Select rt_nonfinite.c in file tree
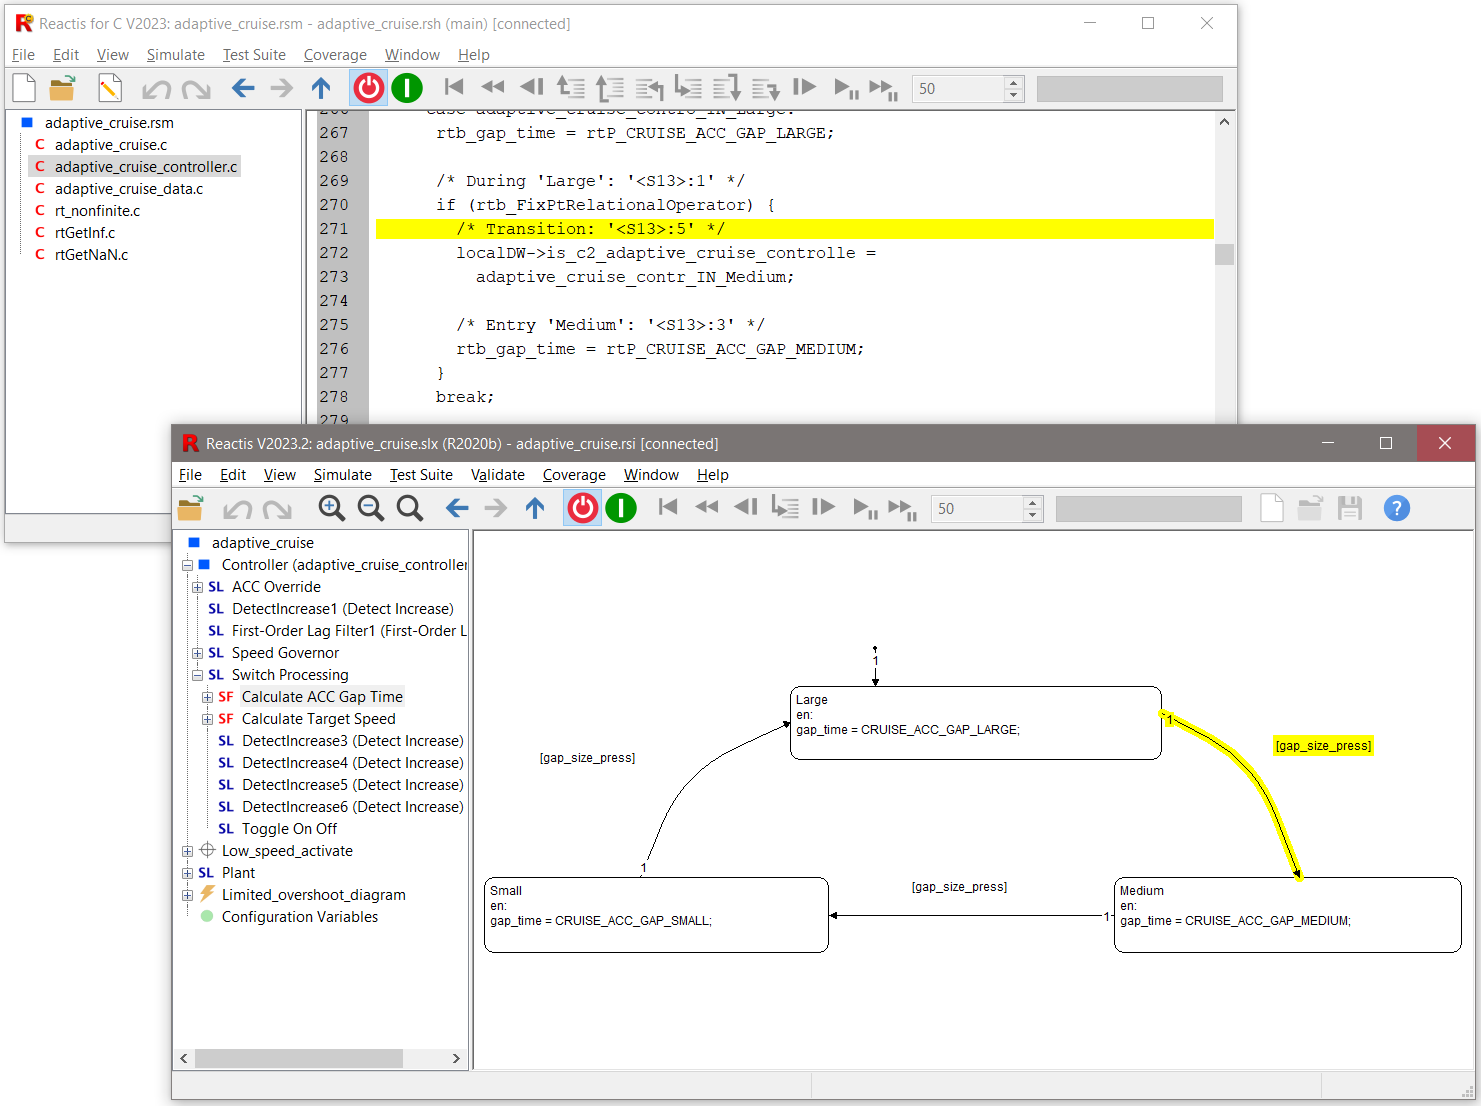1481x1106 pixels. click(97, 211)
